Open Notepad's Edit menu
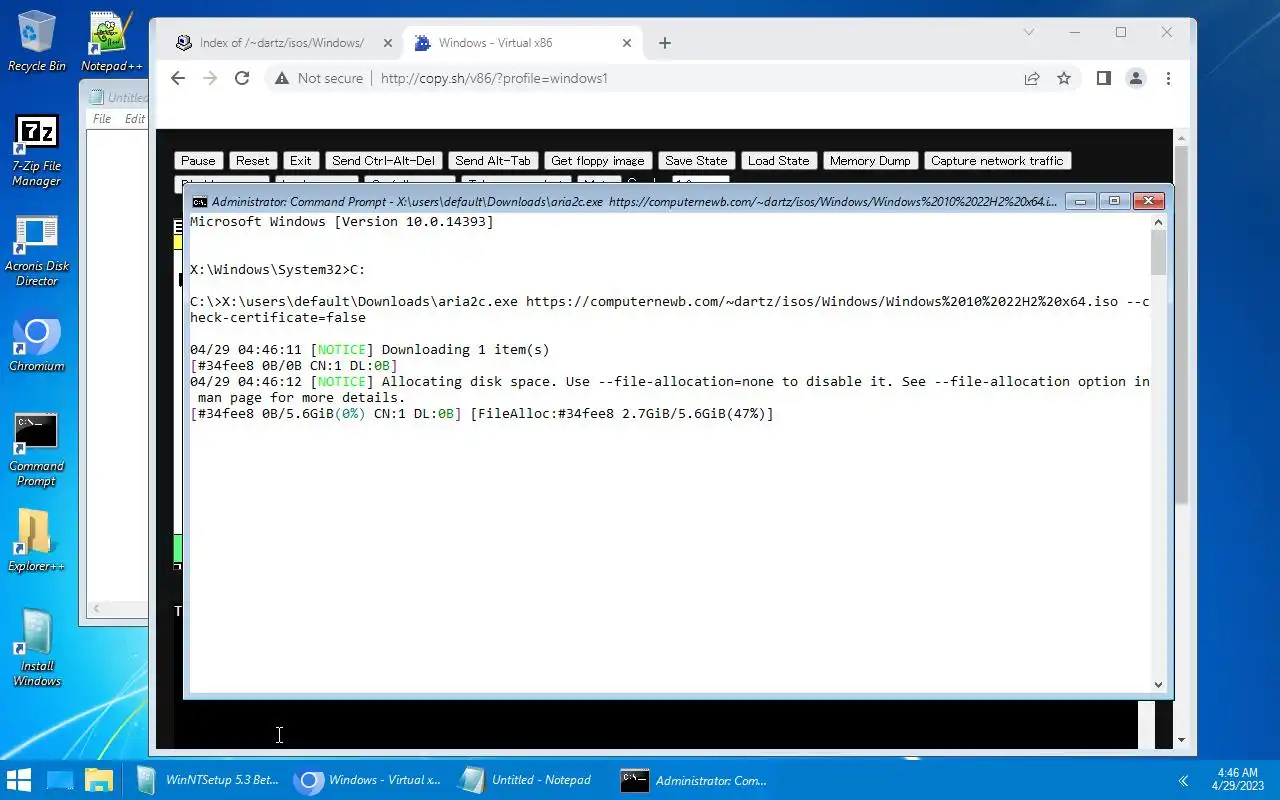 point(135,118)
